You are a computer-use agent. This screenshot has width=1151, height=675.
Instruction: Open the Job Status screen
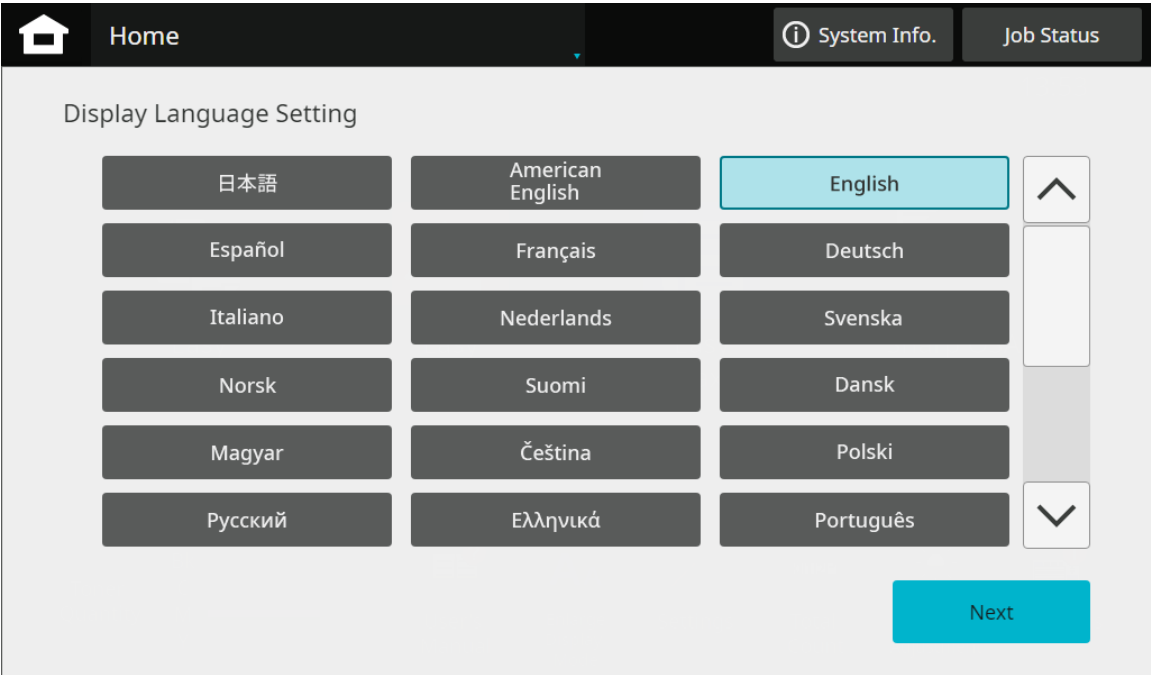point(1051,36)
